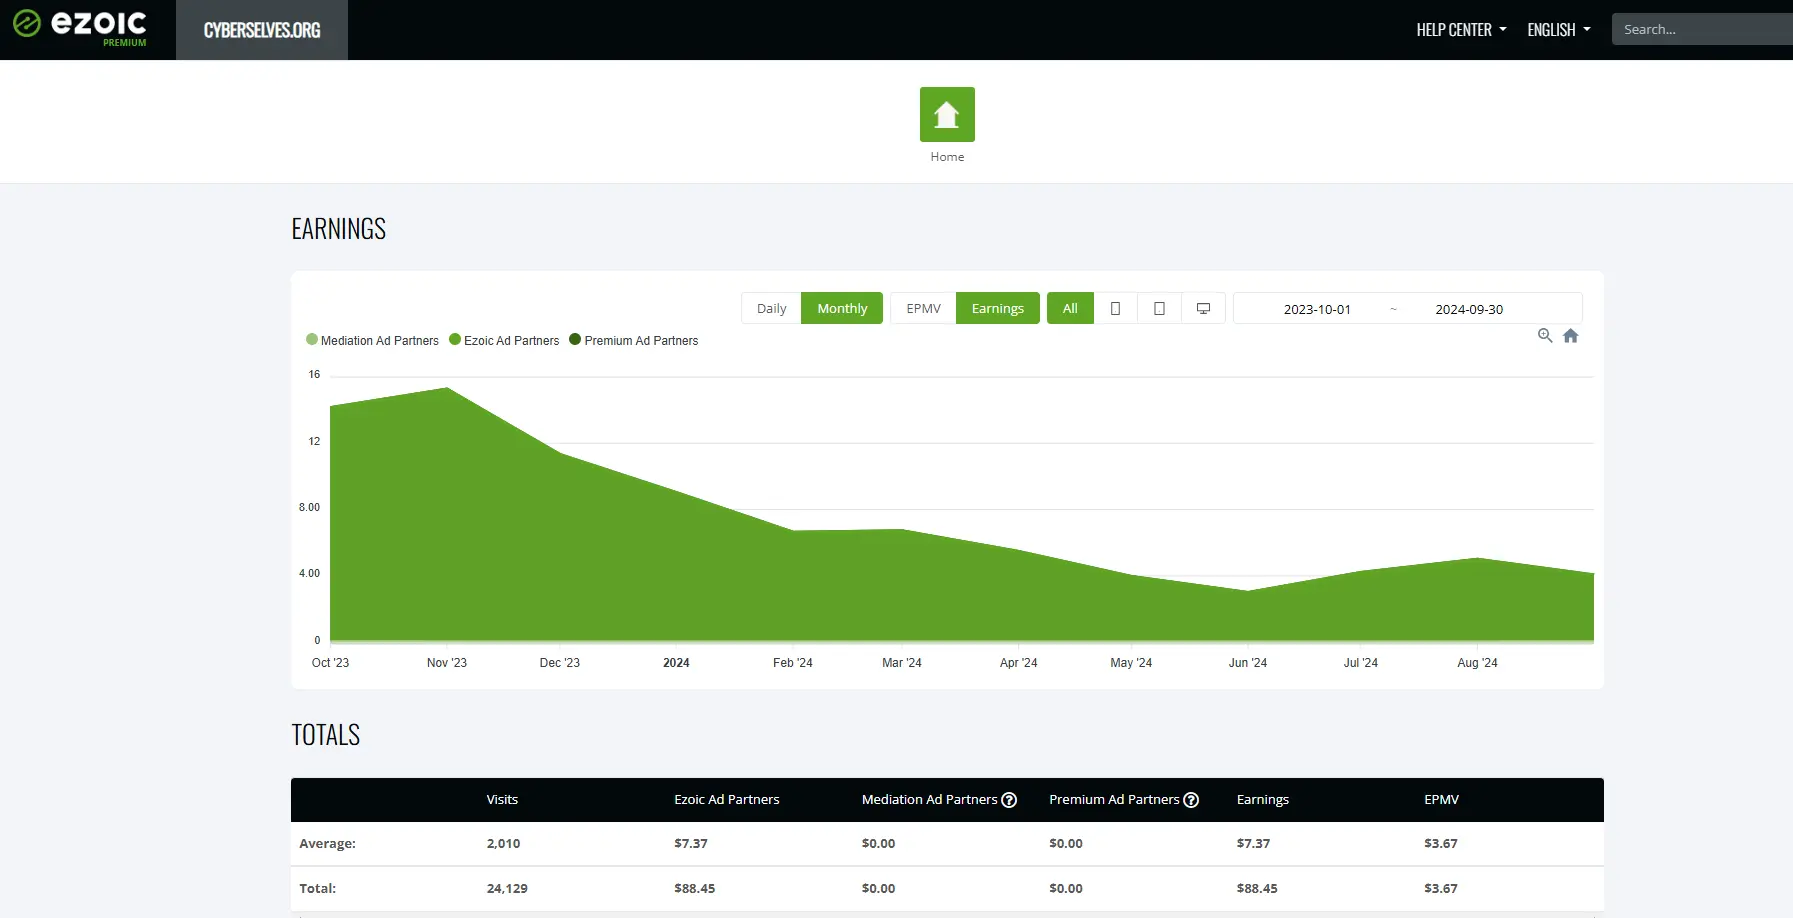Image resolution: width=1793 pixels, height=918 pixels.
Task: Filter chart by desktop monitor icon
Action: click(1203, 308)
